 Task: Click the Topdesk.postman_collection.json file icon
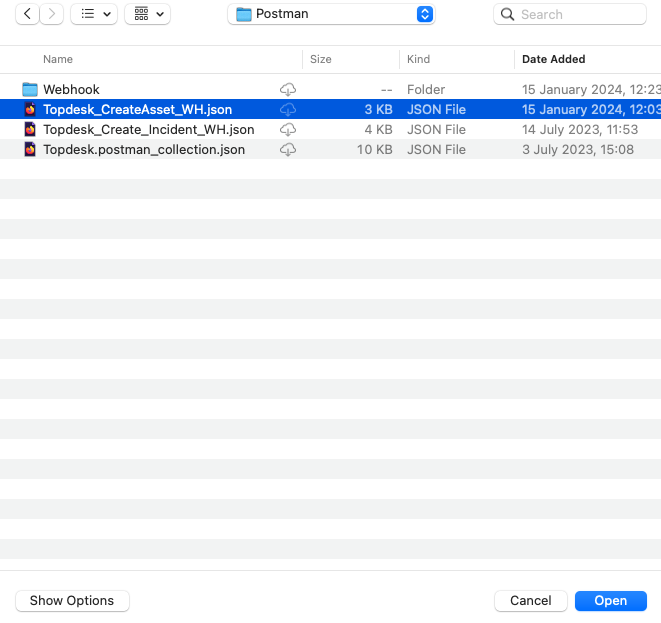[30, 149]
